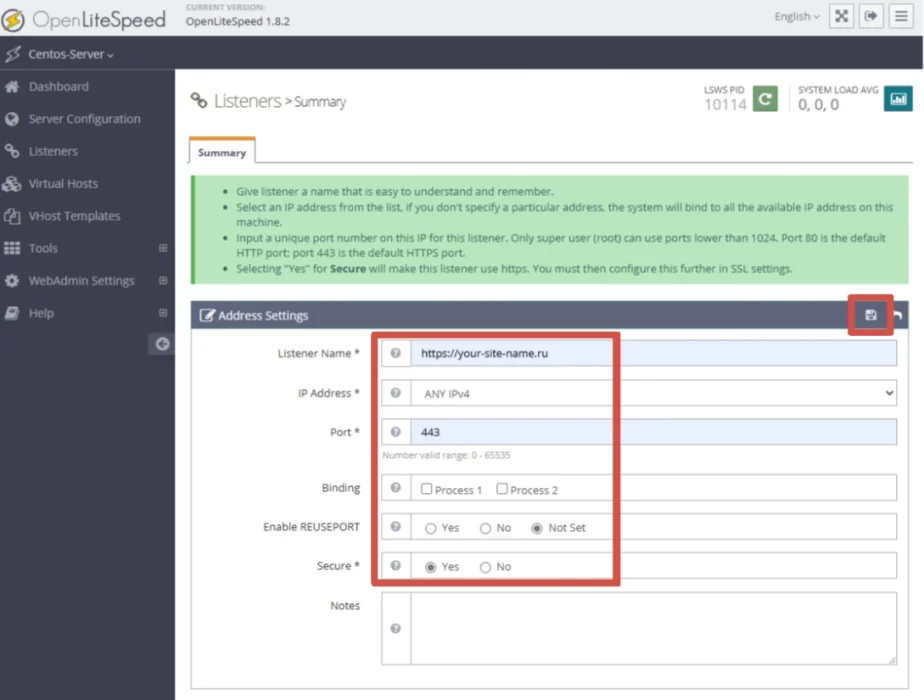Collapse sidebar with the left arrow icon
The height and width of the screenshot is (700, 924).
point(162,344)
